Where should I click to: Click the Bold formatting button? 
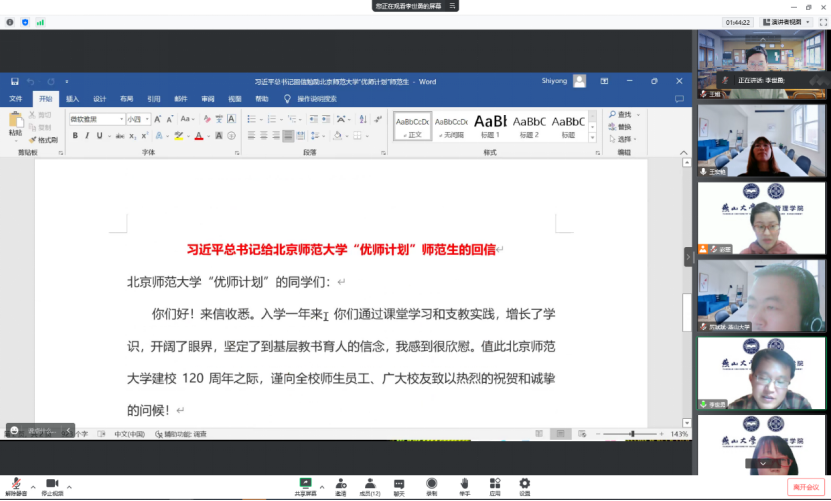(x=73, y=135)
